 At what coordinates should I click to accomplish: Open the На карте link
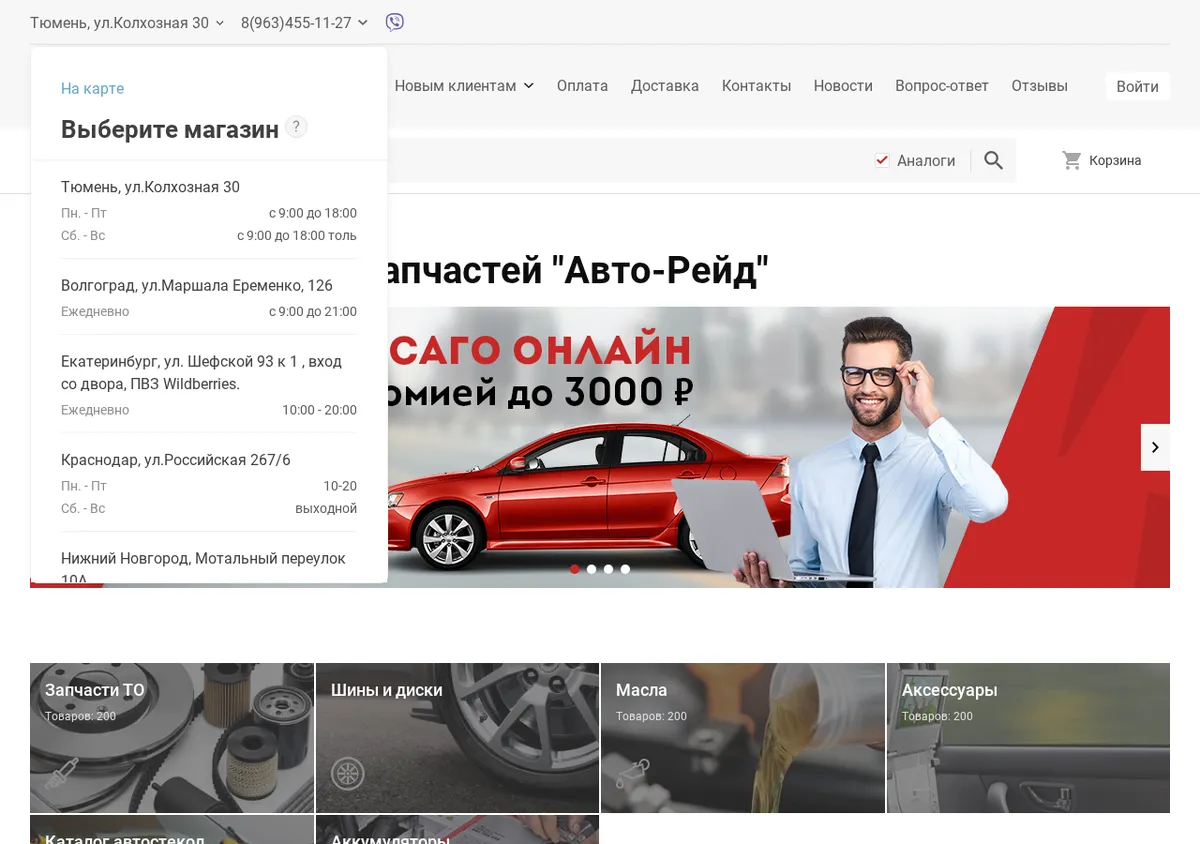pos(92,88)
